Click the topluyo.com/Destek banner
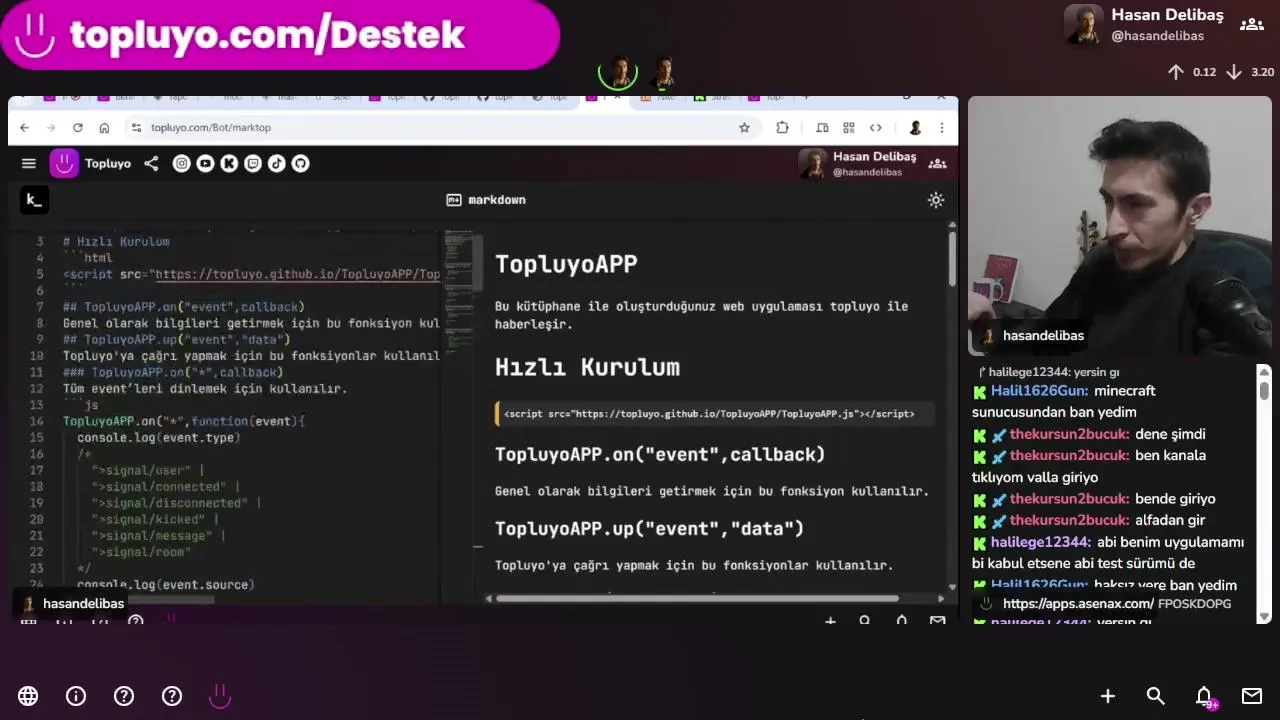1280x720 pixels. 280,35
